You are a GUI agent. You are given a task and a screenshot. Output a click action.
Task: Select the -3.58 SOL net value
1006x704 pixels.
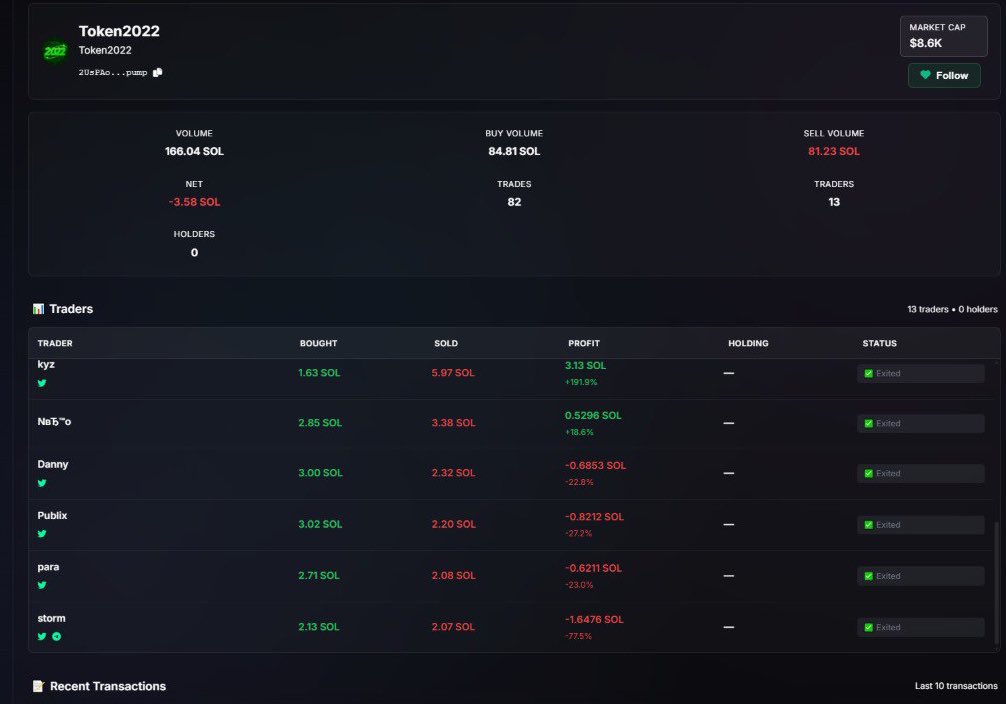click(x=194, y=202)
